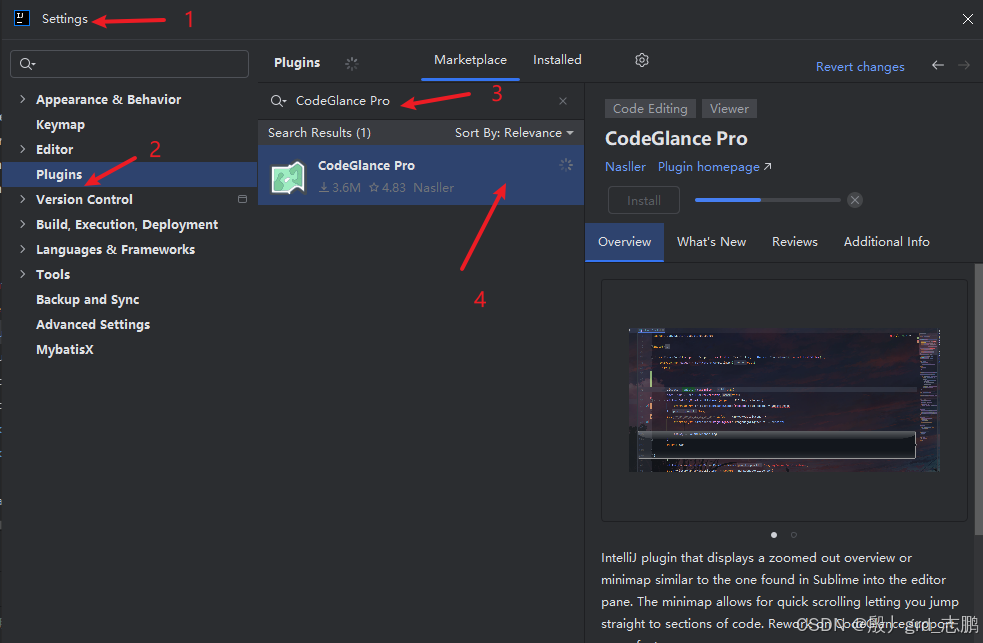Open the Additional Info tab

click(x=886, y=242)
